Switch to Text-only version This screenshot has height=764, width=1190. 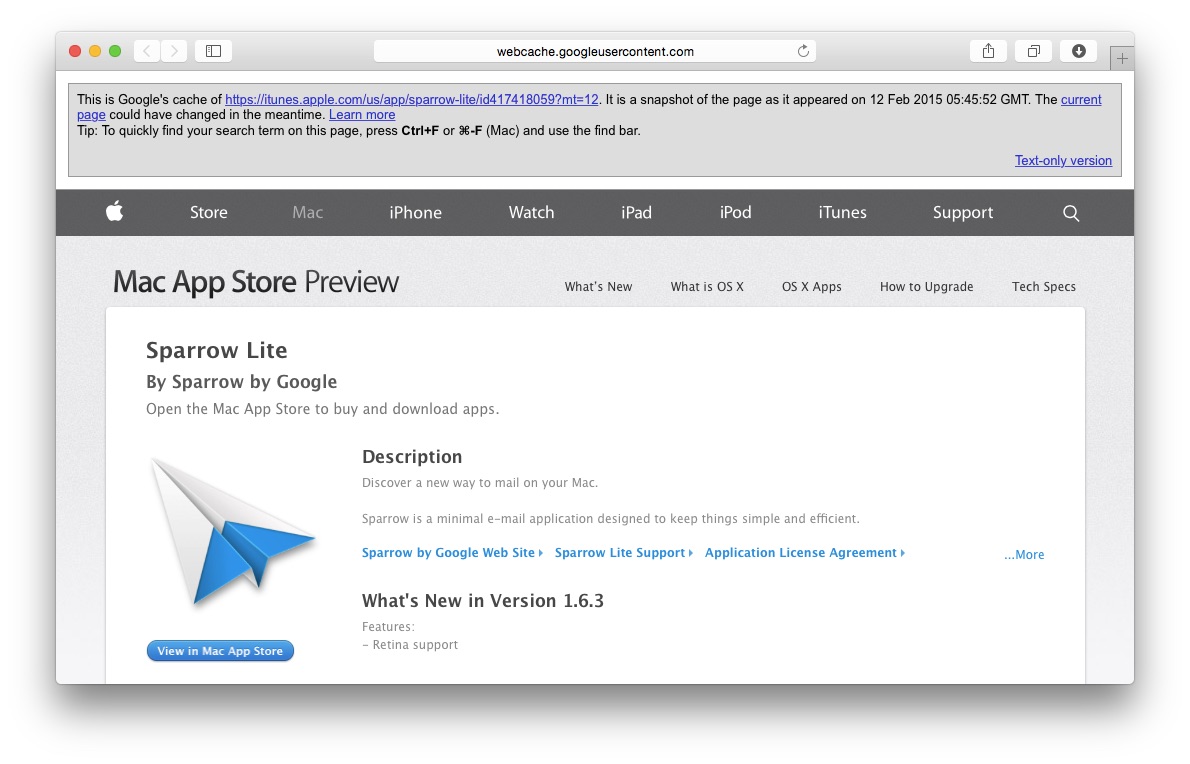point(1063,160)
